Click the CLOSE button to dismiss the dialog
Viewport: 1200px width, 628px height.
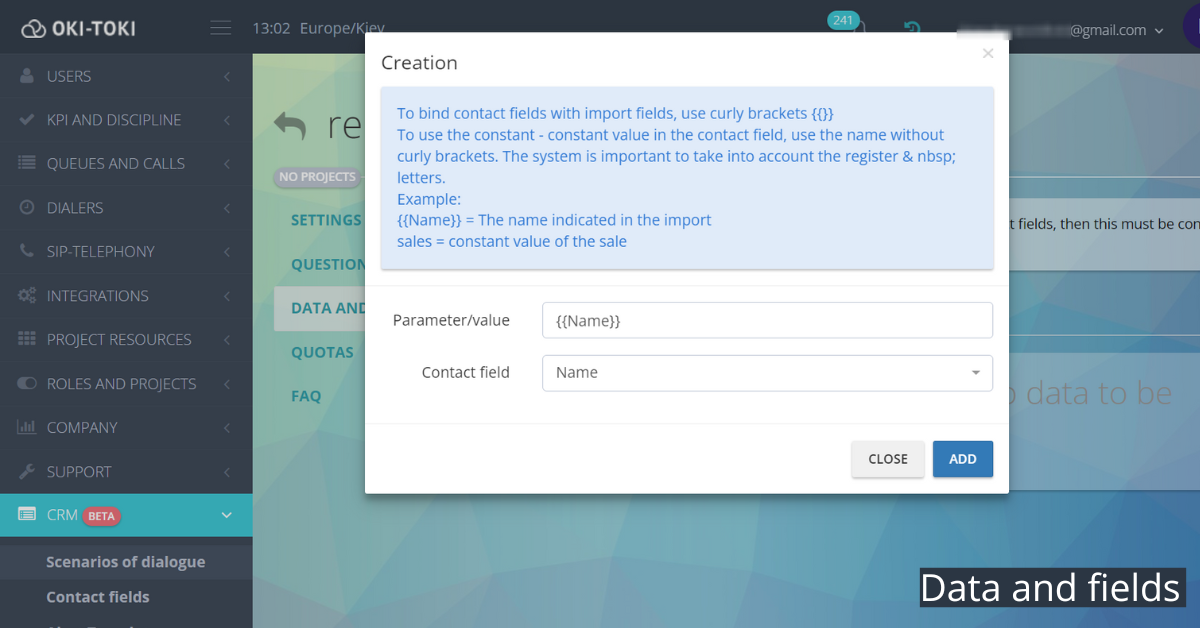[x=887, y=459]
